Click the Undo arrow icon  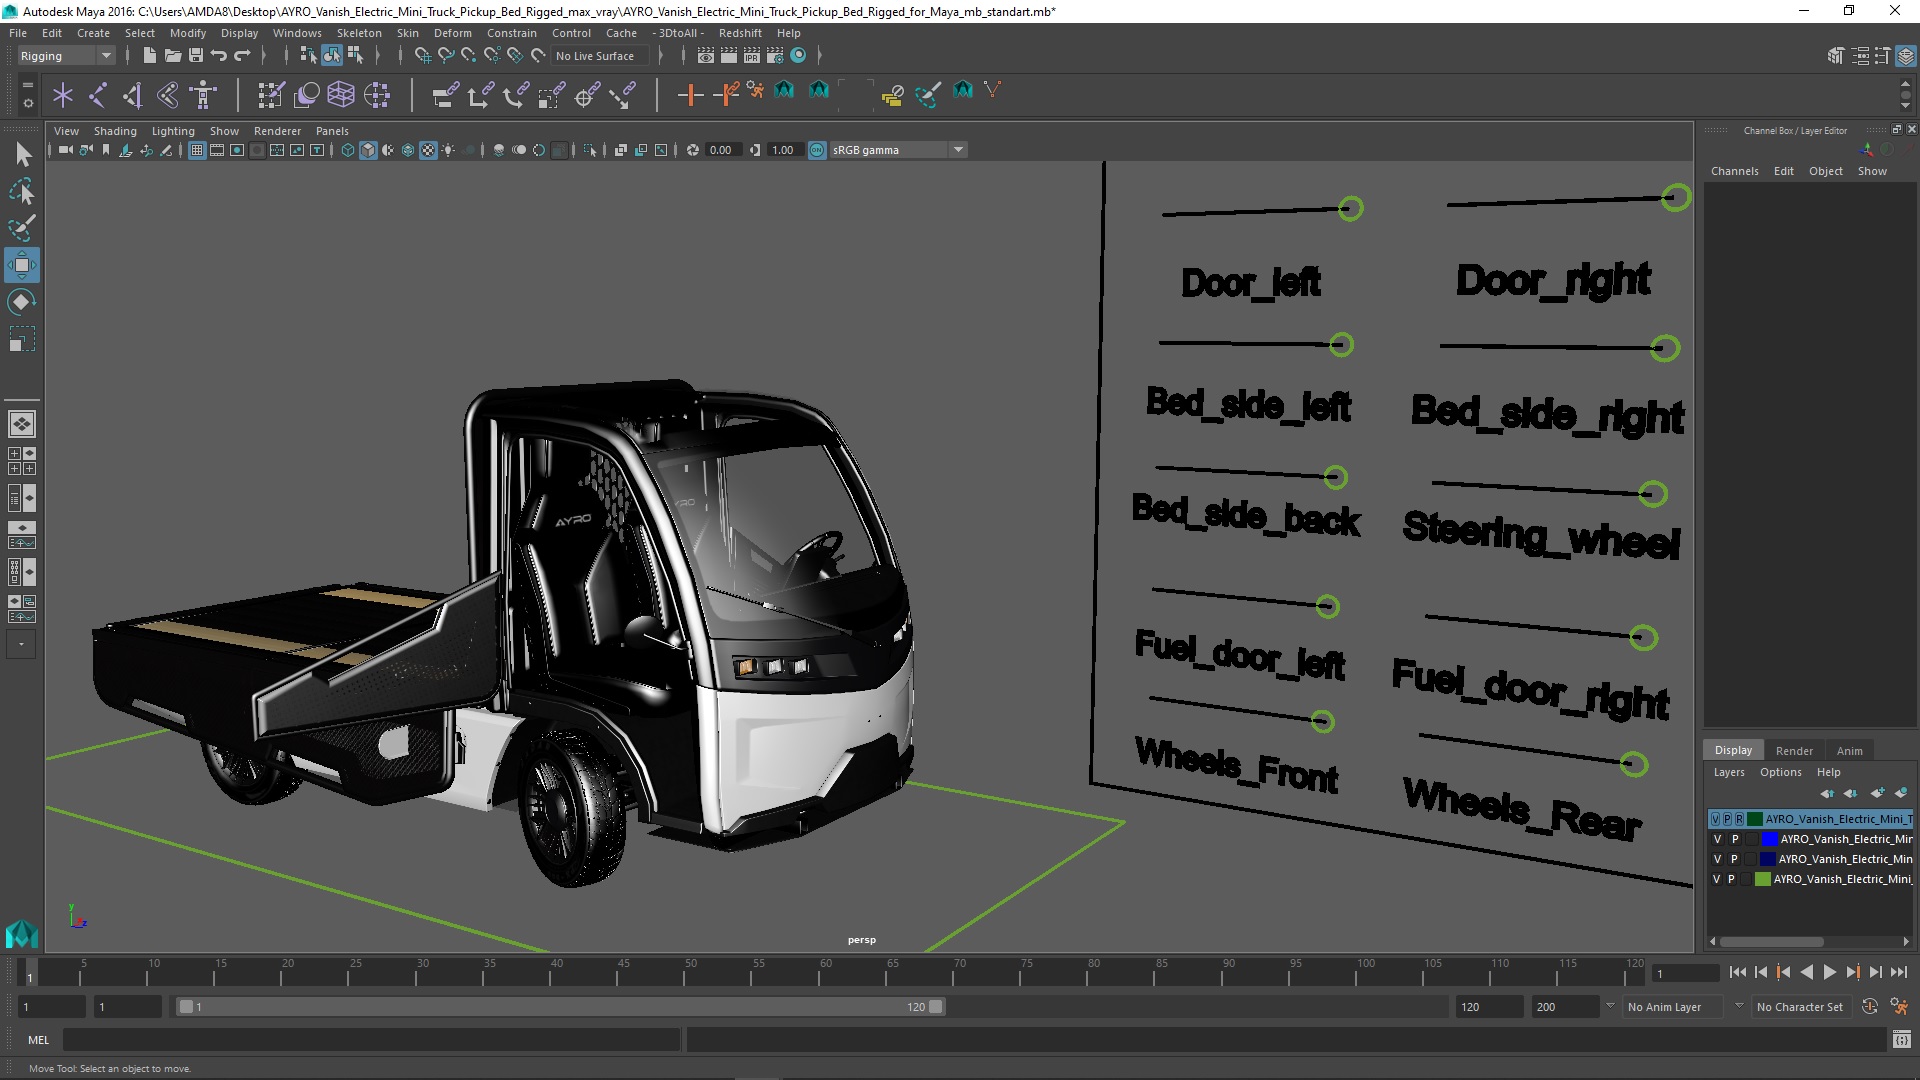point(219,56)
